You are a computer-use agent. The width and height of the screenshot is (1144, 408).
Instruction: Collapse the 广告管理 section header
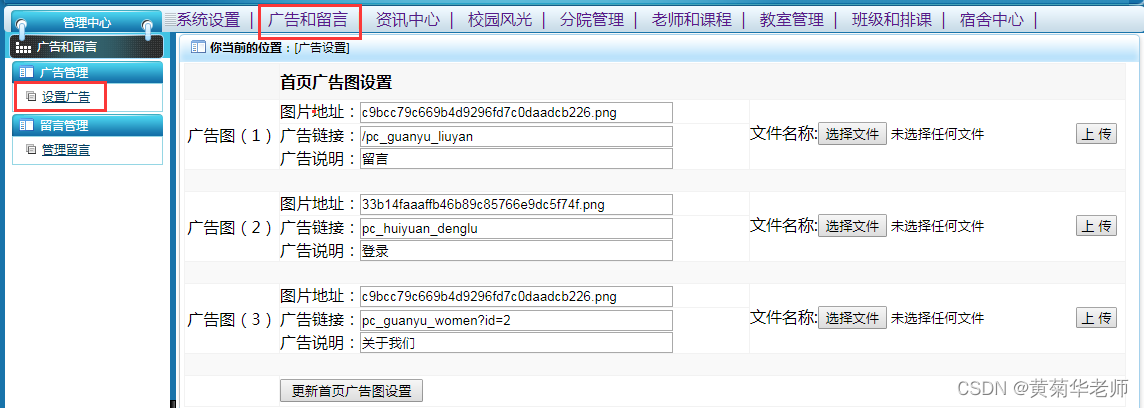(88, 72)
